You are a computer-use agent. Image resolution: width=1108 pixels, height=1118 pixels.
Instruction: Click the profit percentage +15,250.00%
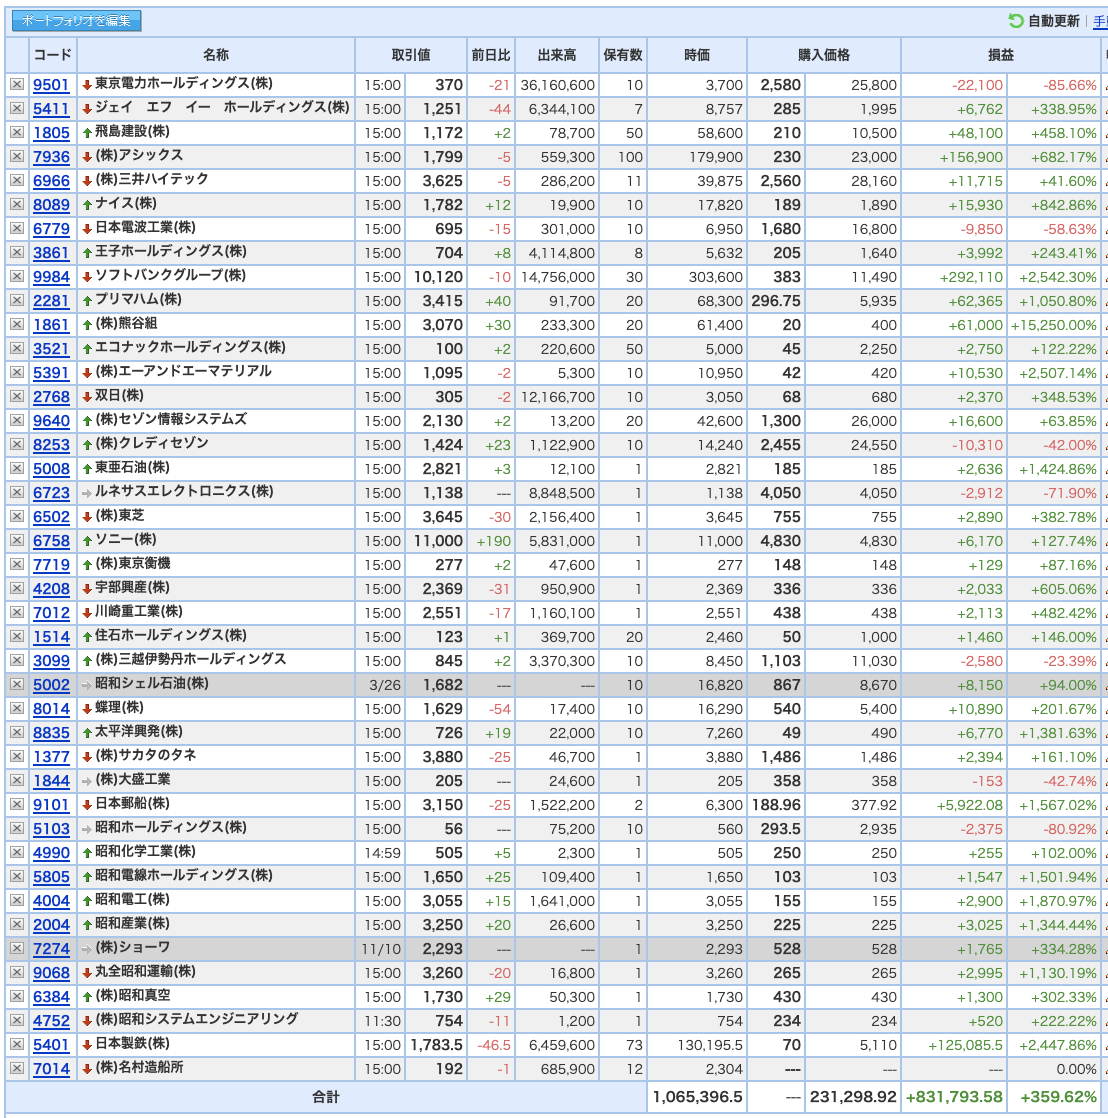click(1054, 325)
